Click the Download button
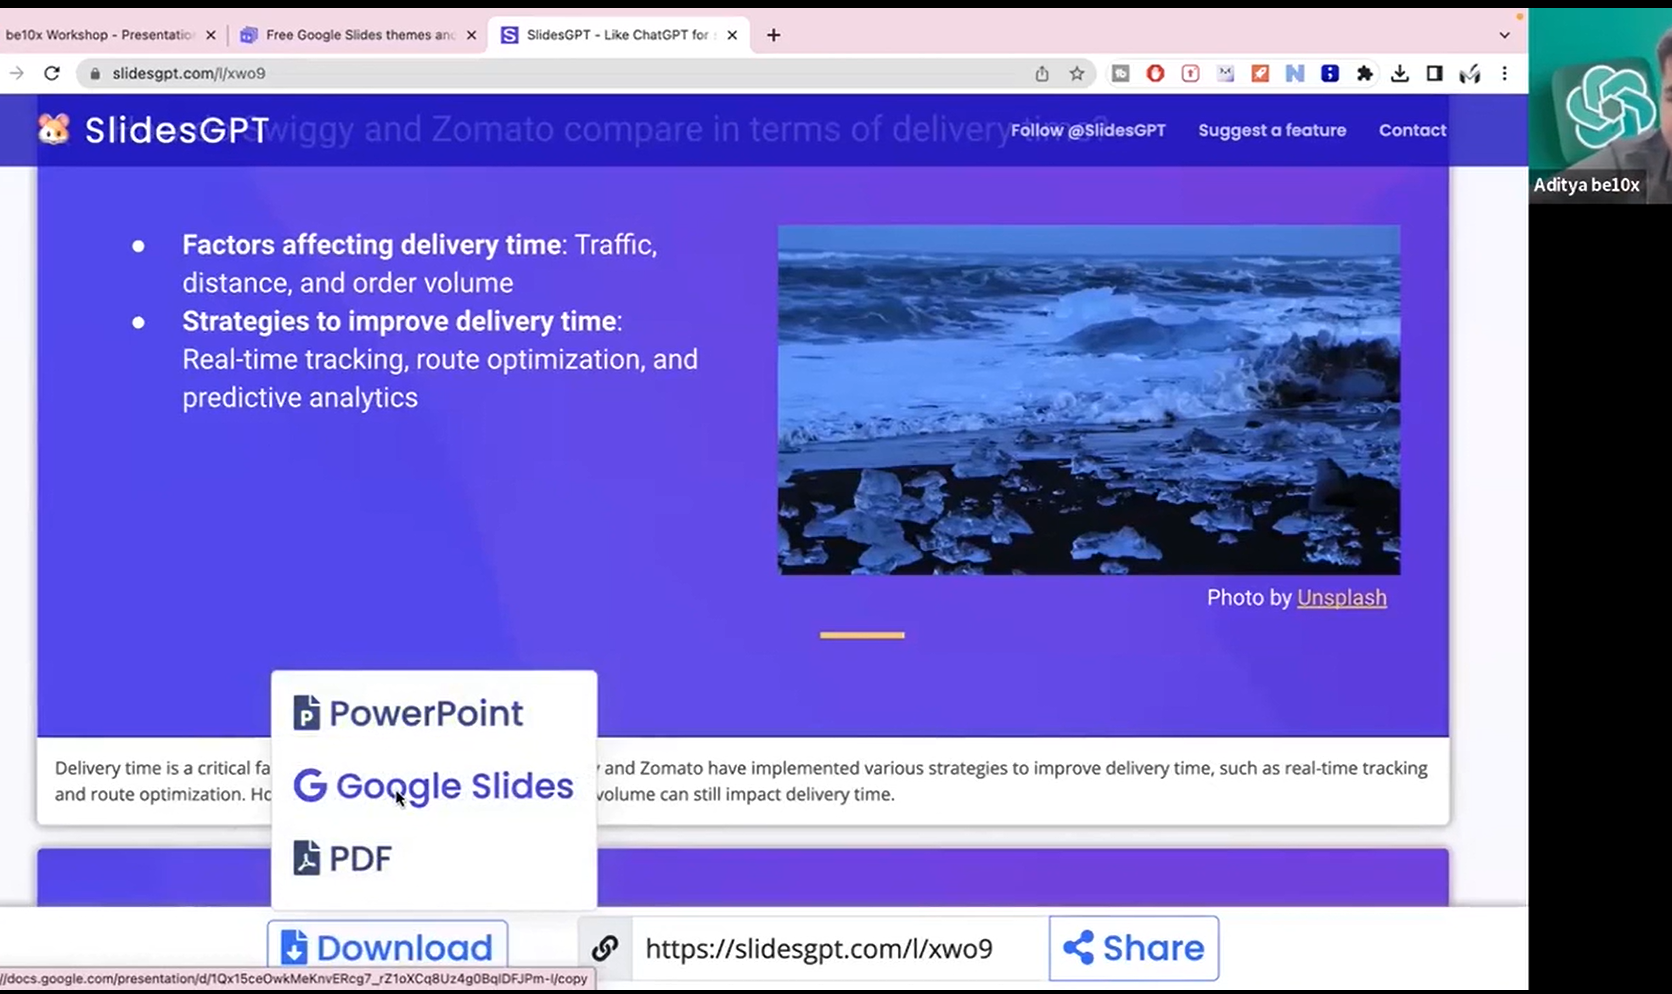This screenshot has width=1672, height=994. click(x=387, y=948)
